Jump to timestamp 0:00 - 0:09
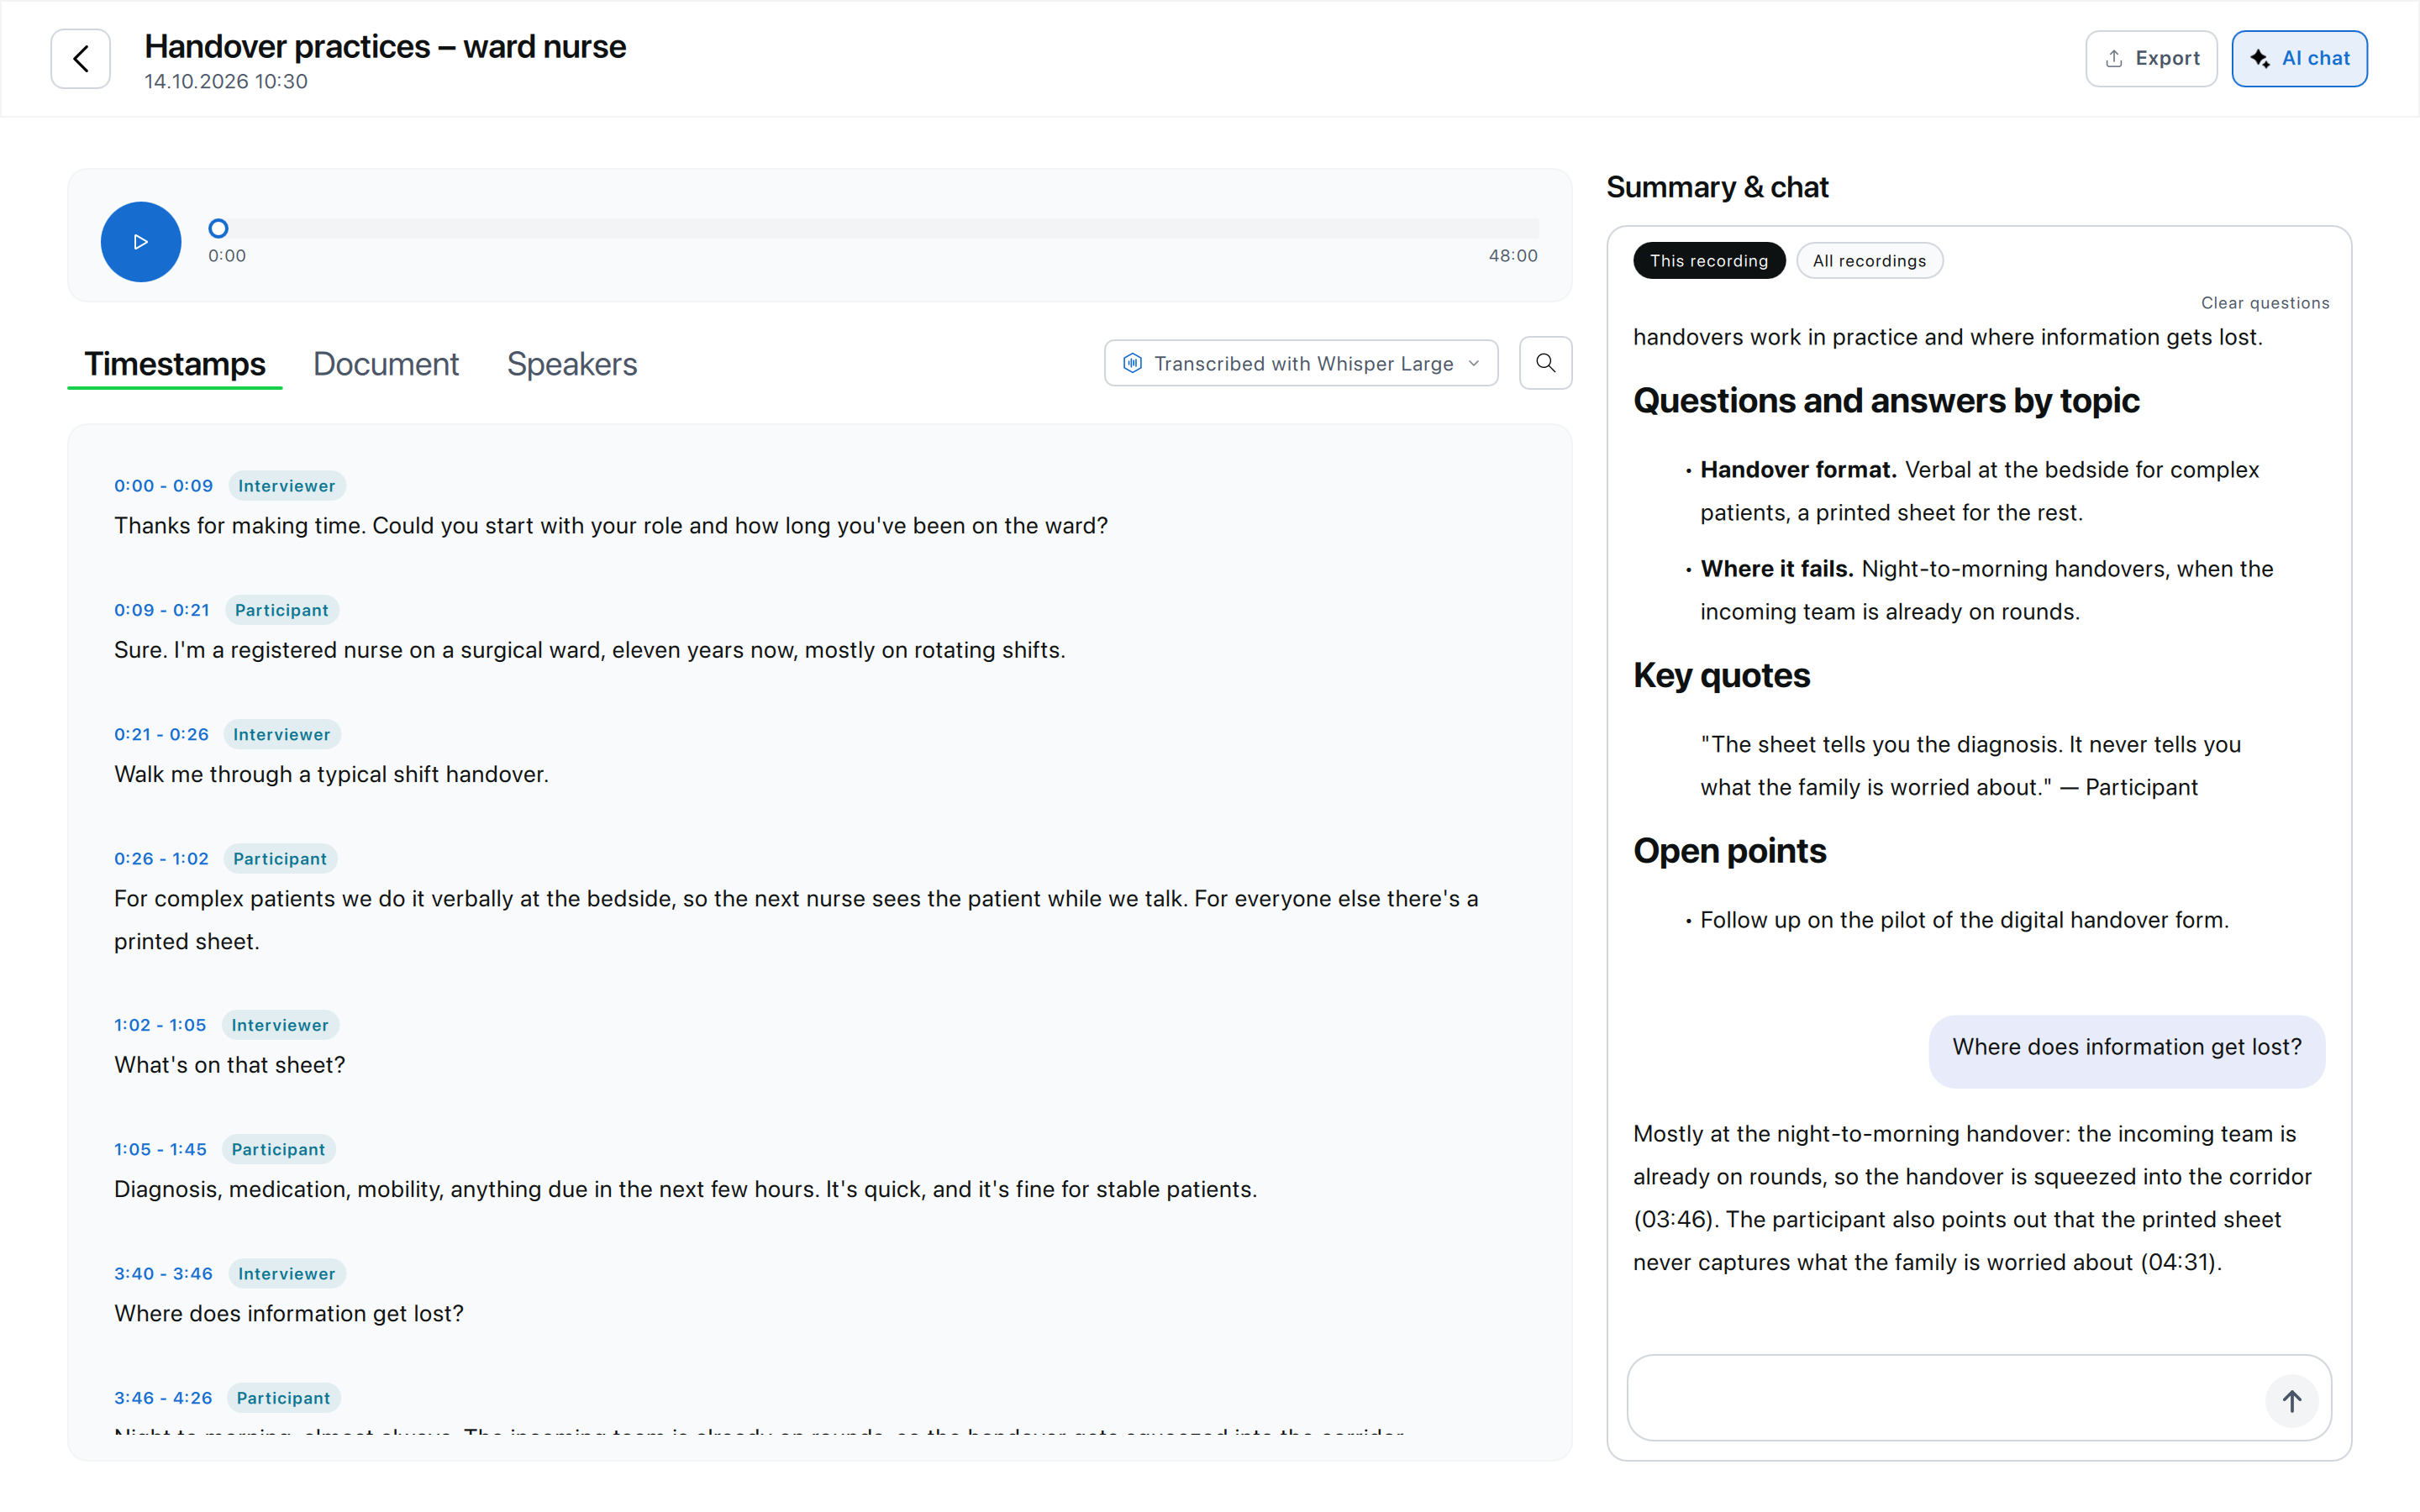The width and height of the screenshot is (2420, 1512). pos(163,486)
